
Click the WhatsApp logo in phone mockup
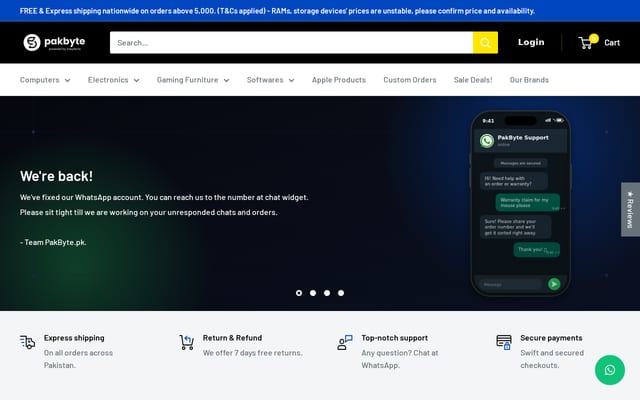coord(487,141)
